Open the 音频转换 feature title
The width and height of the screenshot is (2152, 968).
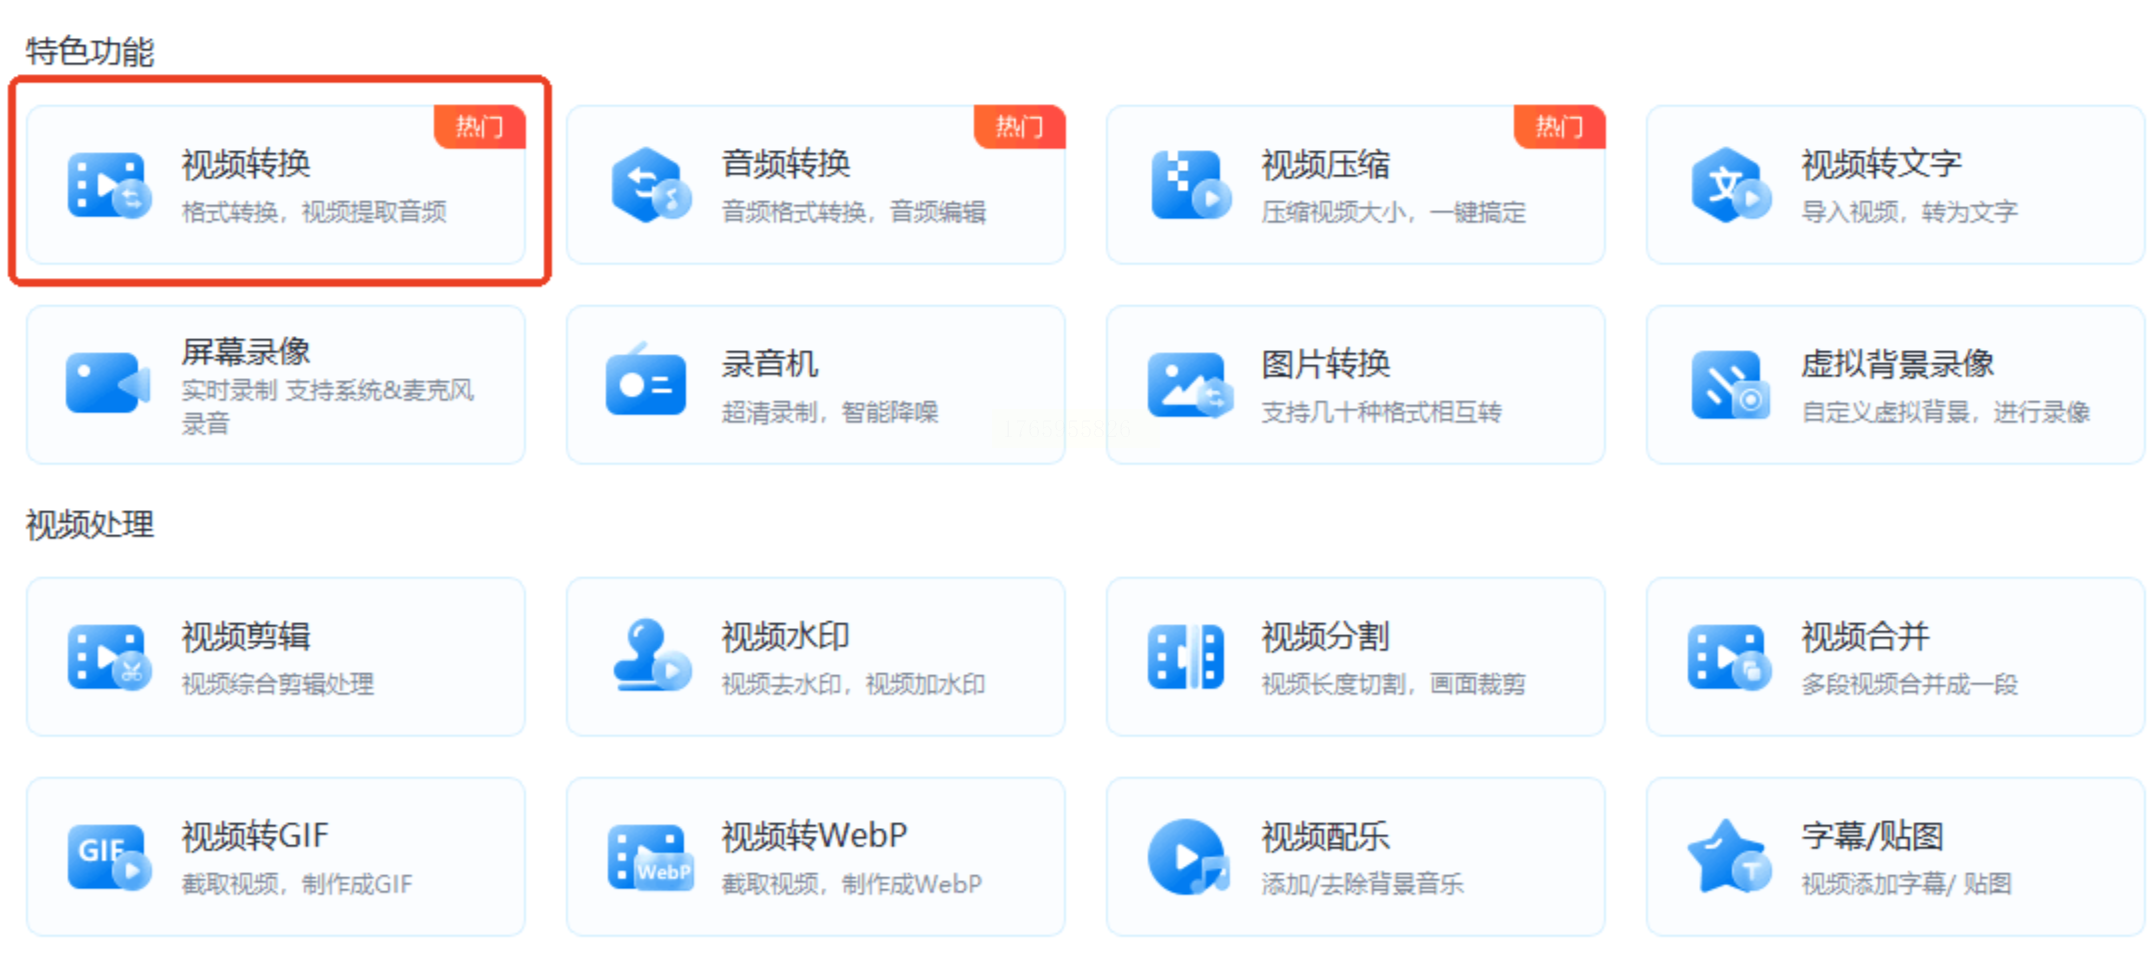click(786, 163)
